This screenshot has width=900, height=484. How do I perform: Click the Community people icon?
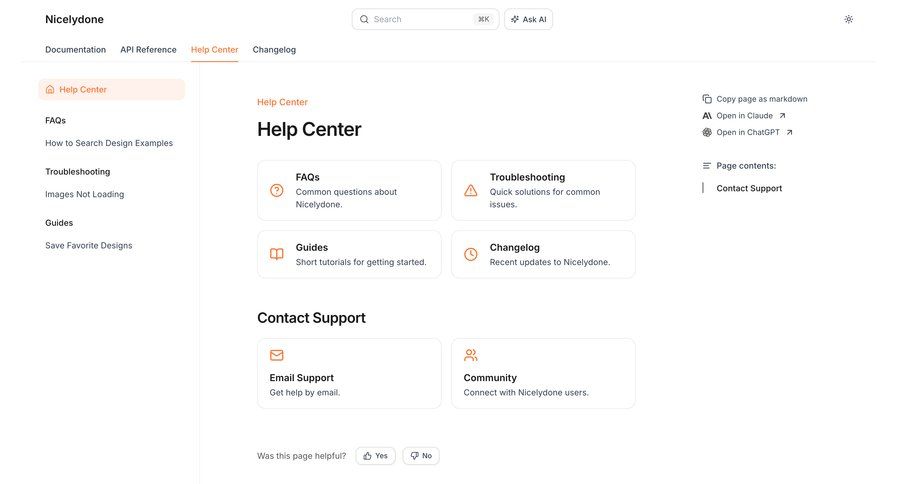tap(471, 355)
